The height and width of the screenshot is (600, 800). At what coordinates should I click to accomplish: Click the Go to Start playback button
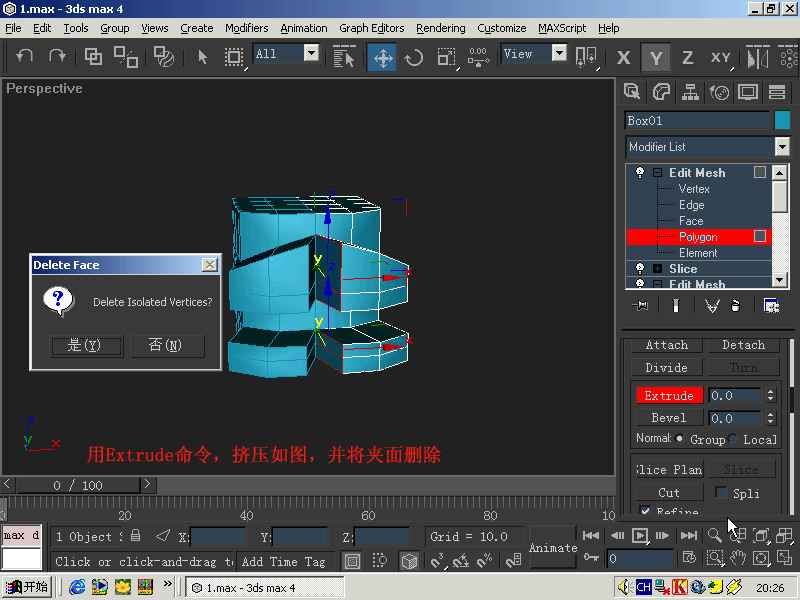(x=590, y=535)
